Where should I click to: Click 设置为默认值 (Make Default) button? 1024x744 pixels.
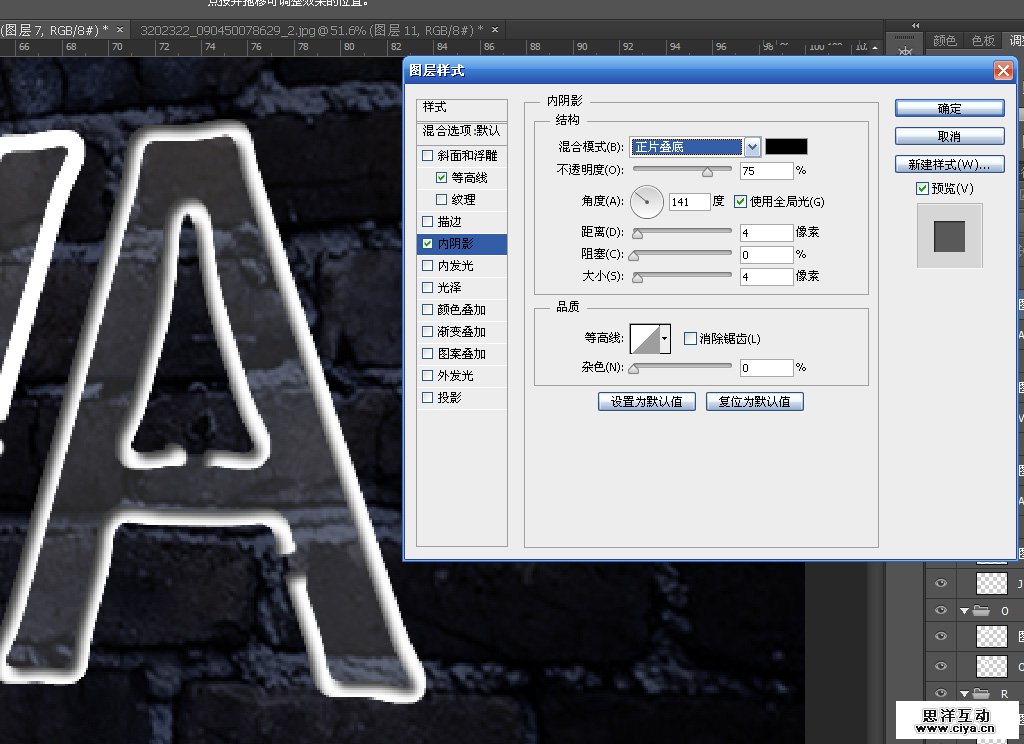(646, 402)
